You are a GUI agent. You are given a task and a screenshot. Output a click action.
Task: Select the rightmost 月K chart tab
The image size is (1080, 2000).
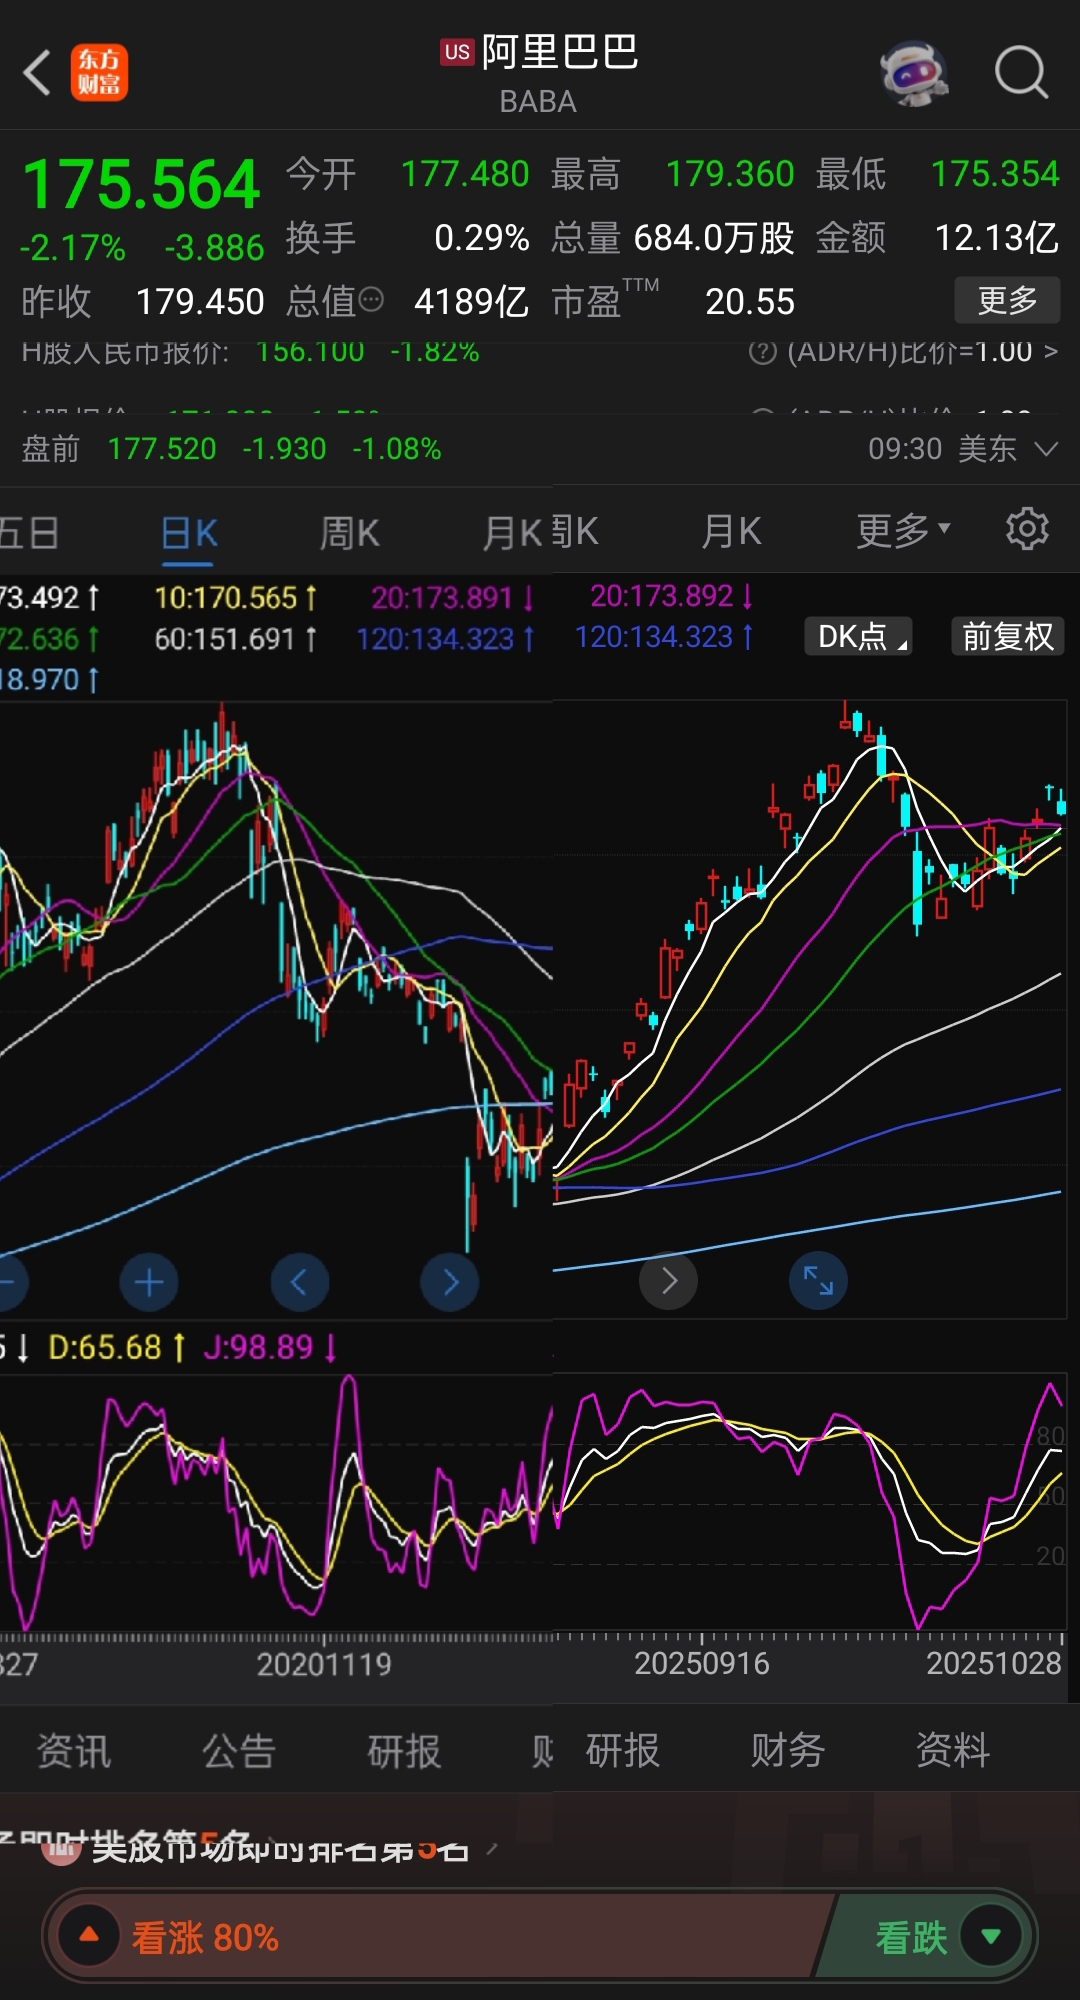[731, 531]
